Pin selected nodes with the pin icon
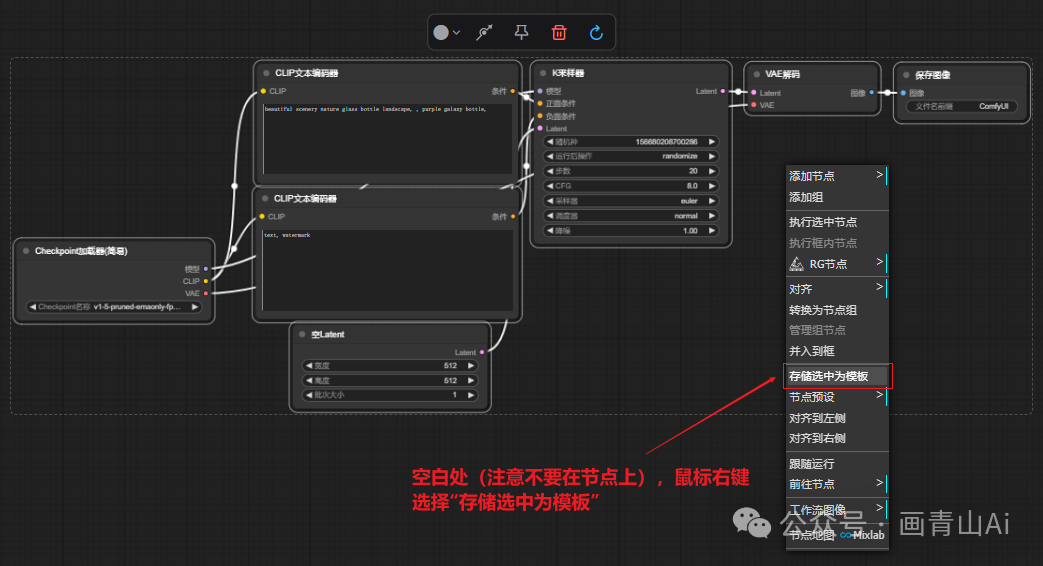This screenshot has height=566, width=1043. tap(522, 32)
